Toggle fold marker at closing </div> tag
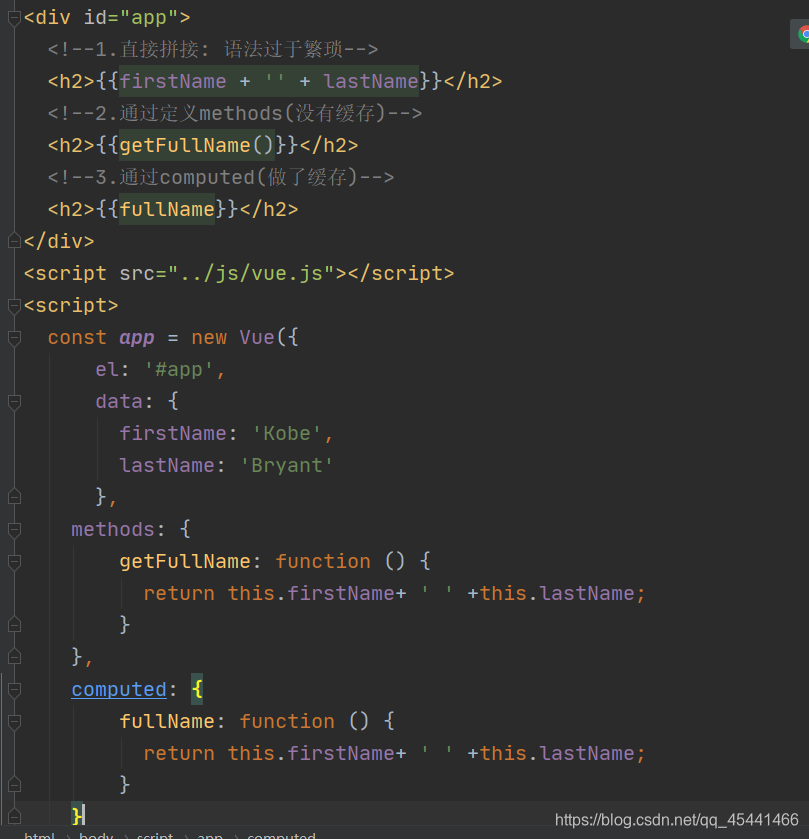Screen dimensions: 809x839 14,241
